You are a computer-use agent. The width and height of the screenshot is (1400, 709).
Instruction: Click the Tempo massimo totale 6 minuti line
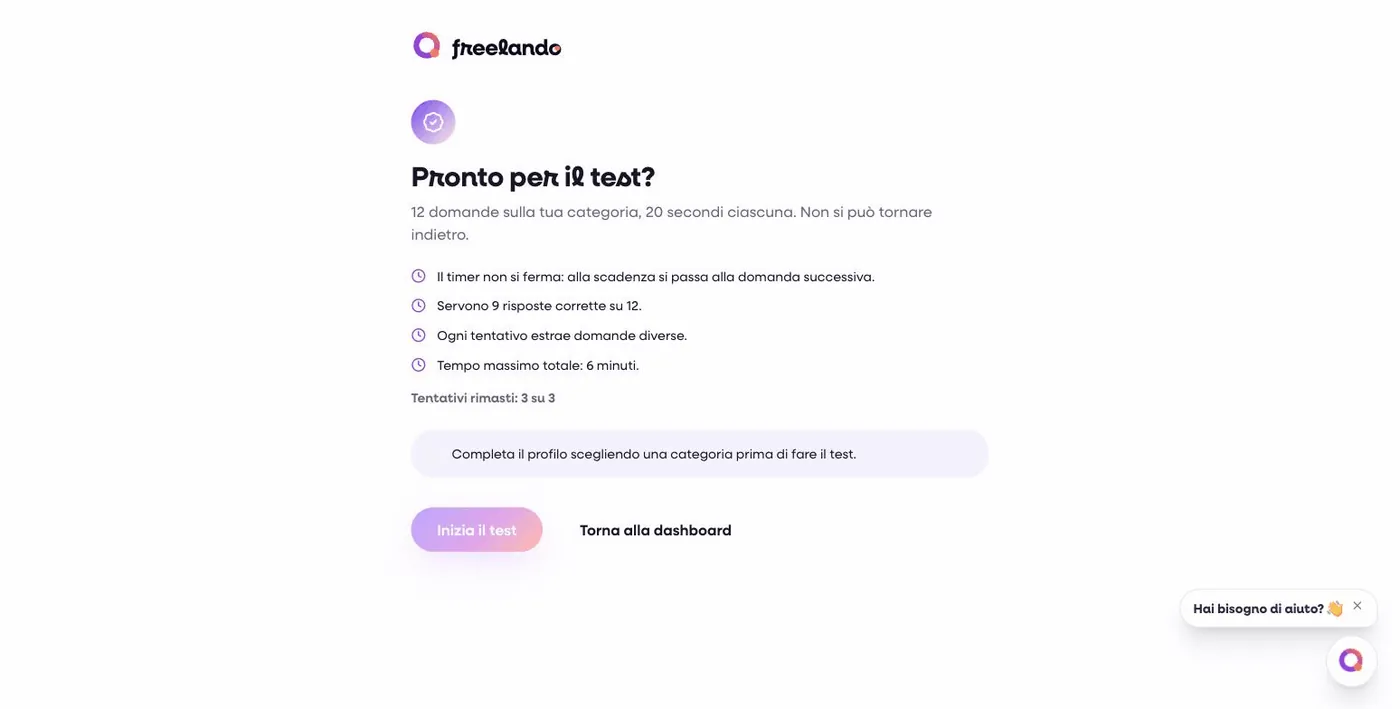click(x=538, y=366)
